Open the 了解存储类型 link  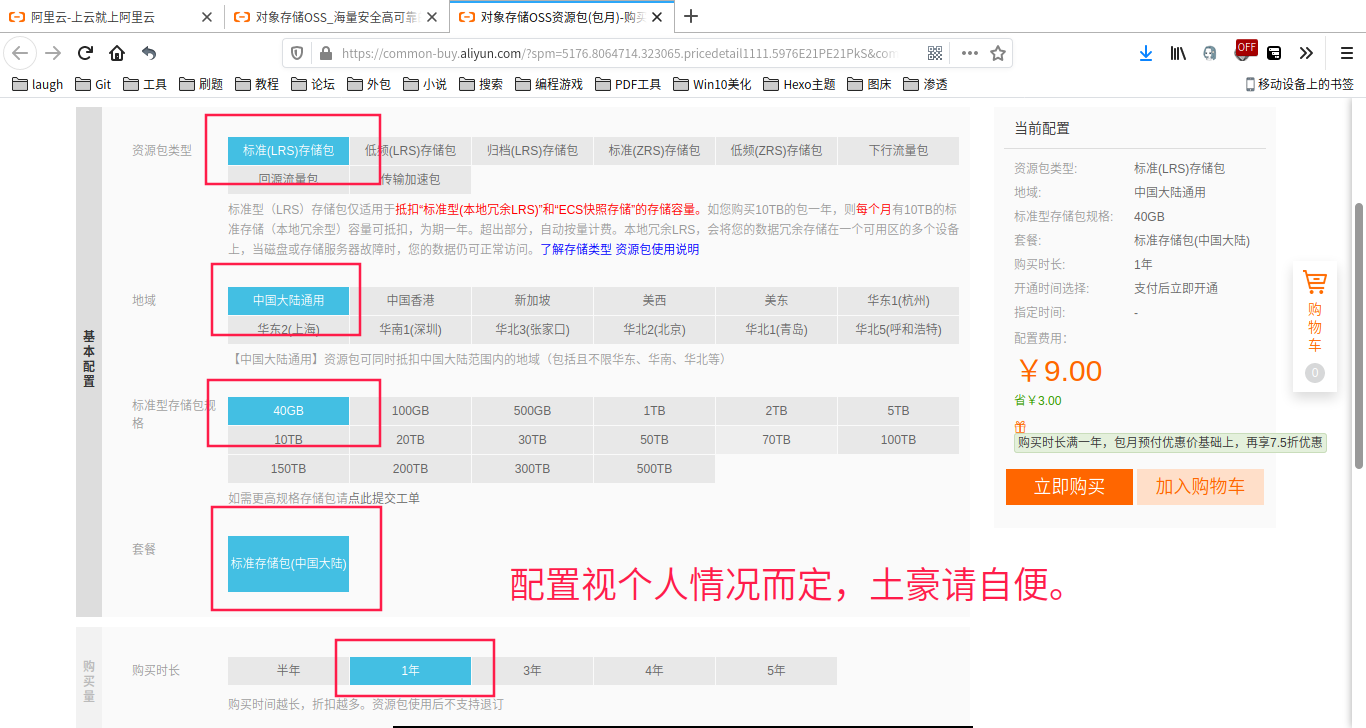(x=575, y=249)
